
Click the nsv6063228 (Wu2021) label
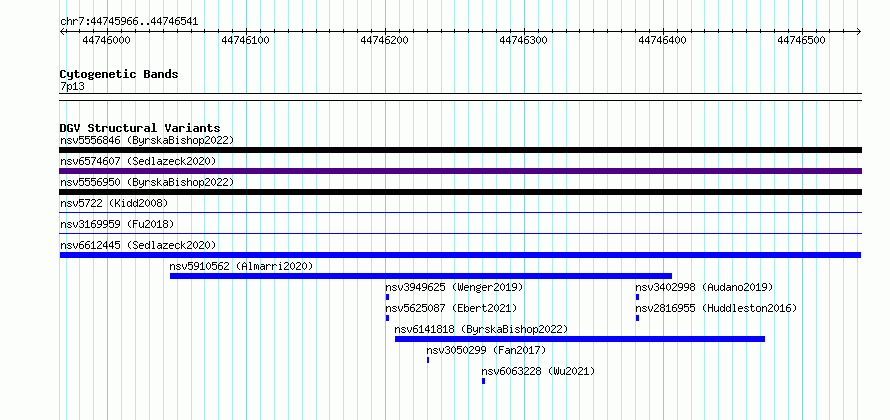pos(538,371)
